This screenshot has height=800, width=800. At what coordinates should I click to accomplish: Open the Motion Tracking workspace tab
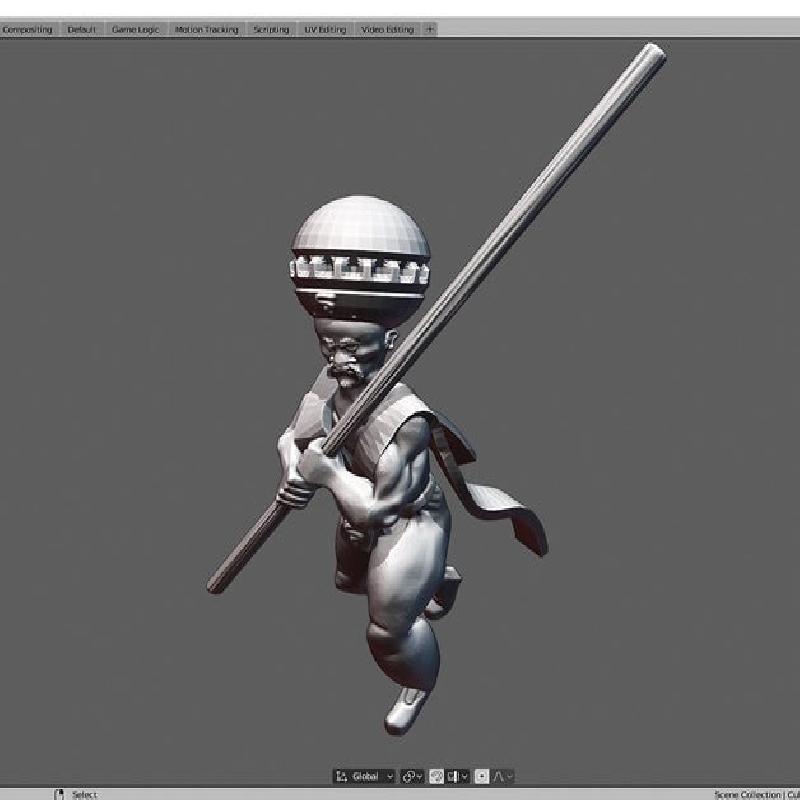[x=207, y=30]
